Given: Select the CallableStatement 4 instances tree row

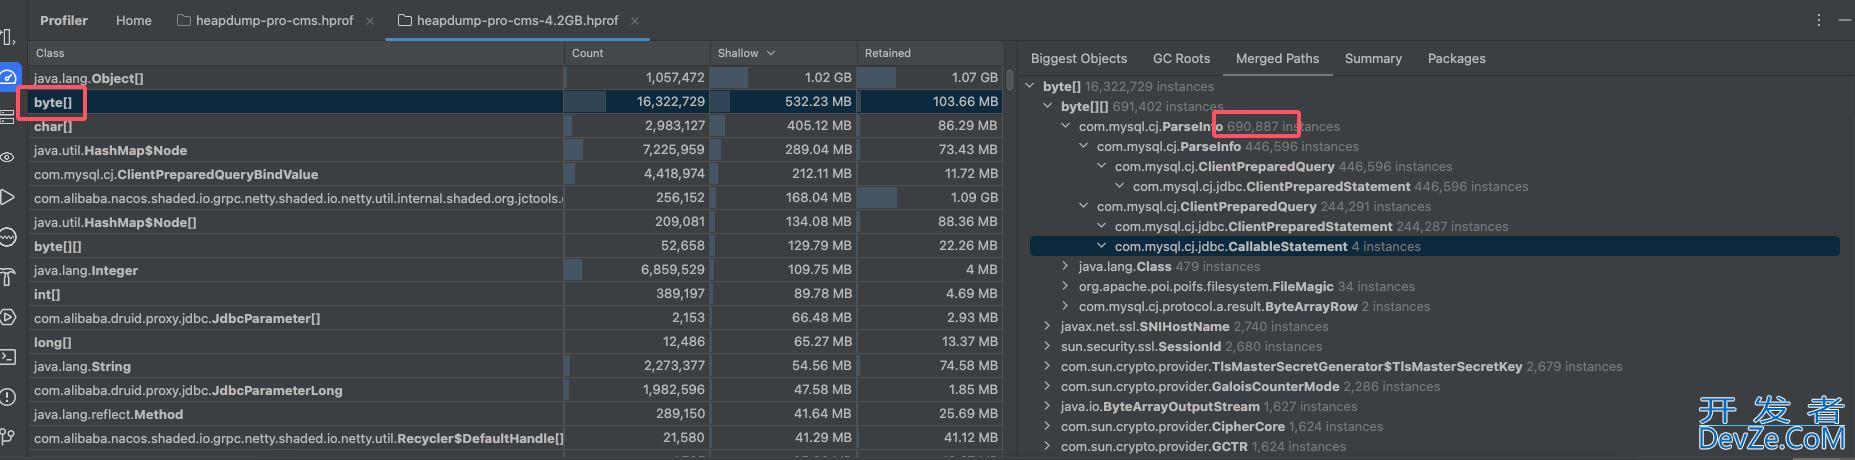Looking at the screenshot, I should pos(1434,246).
